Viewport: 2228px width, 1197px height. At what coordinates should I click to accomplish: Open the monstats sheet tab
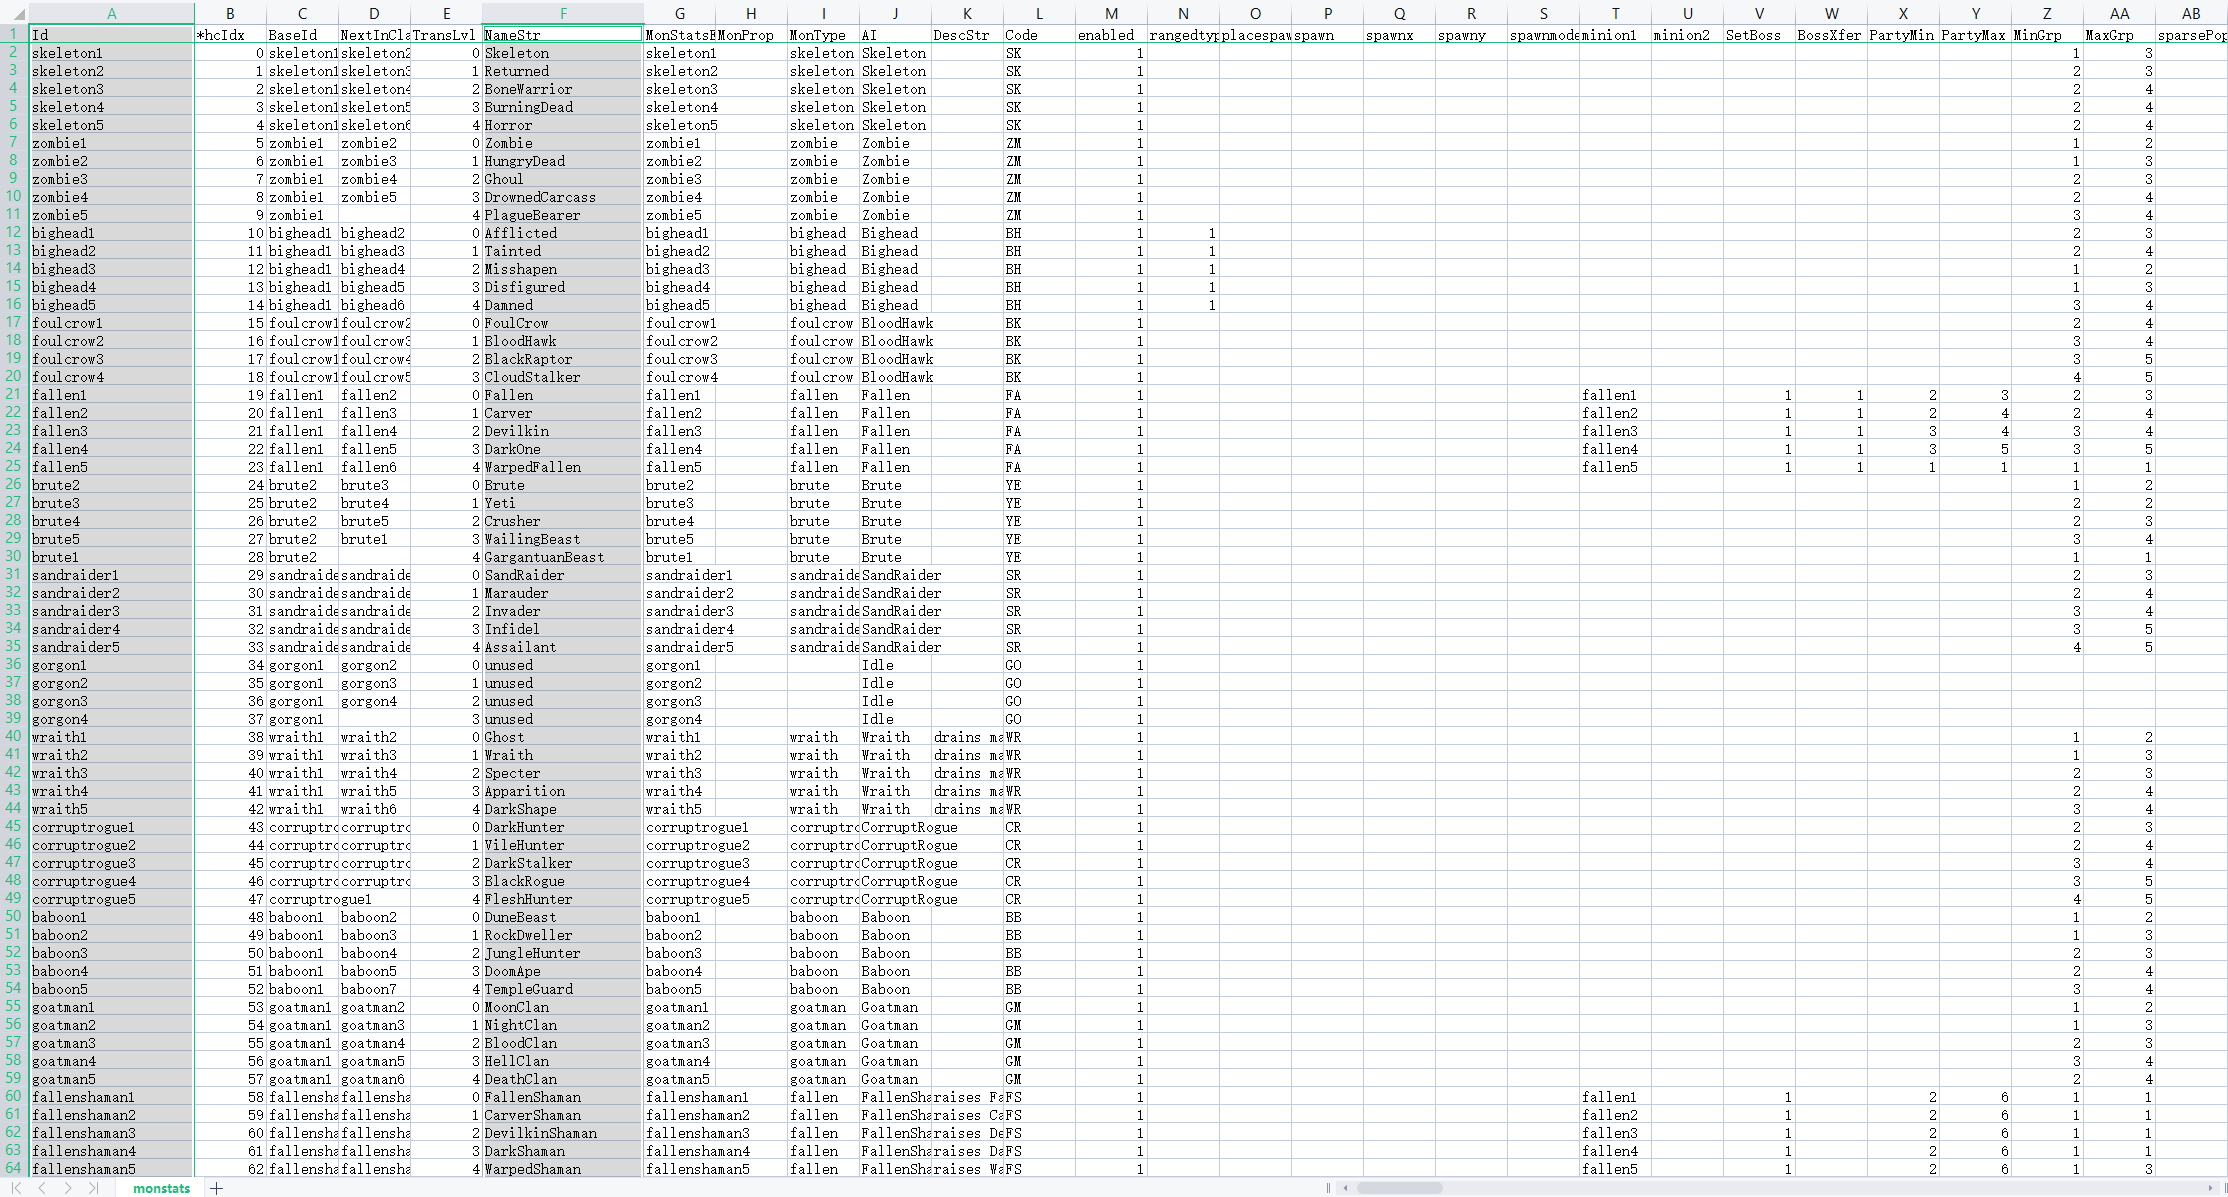click(161, 1188)
